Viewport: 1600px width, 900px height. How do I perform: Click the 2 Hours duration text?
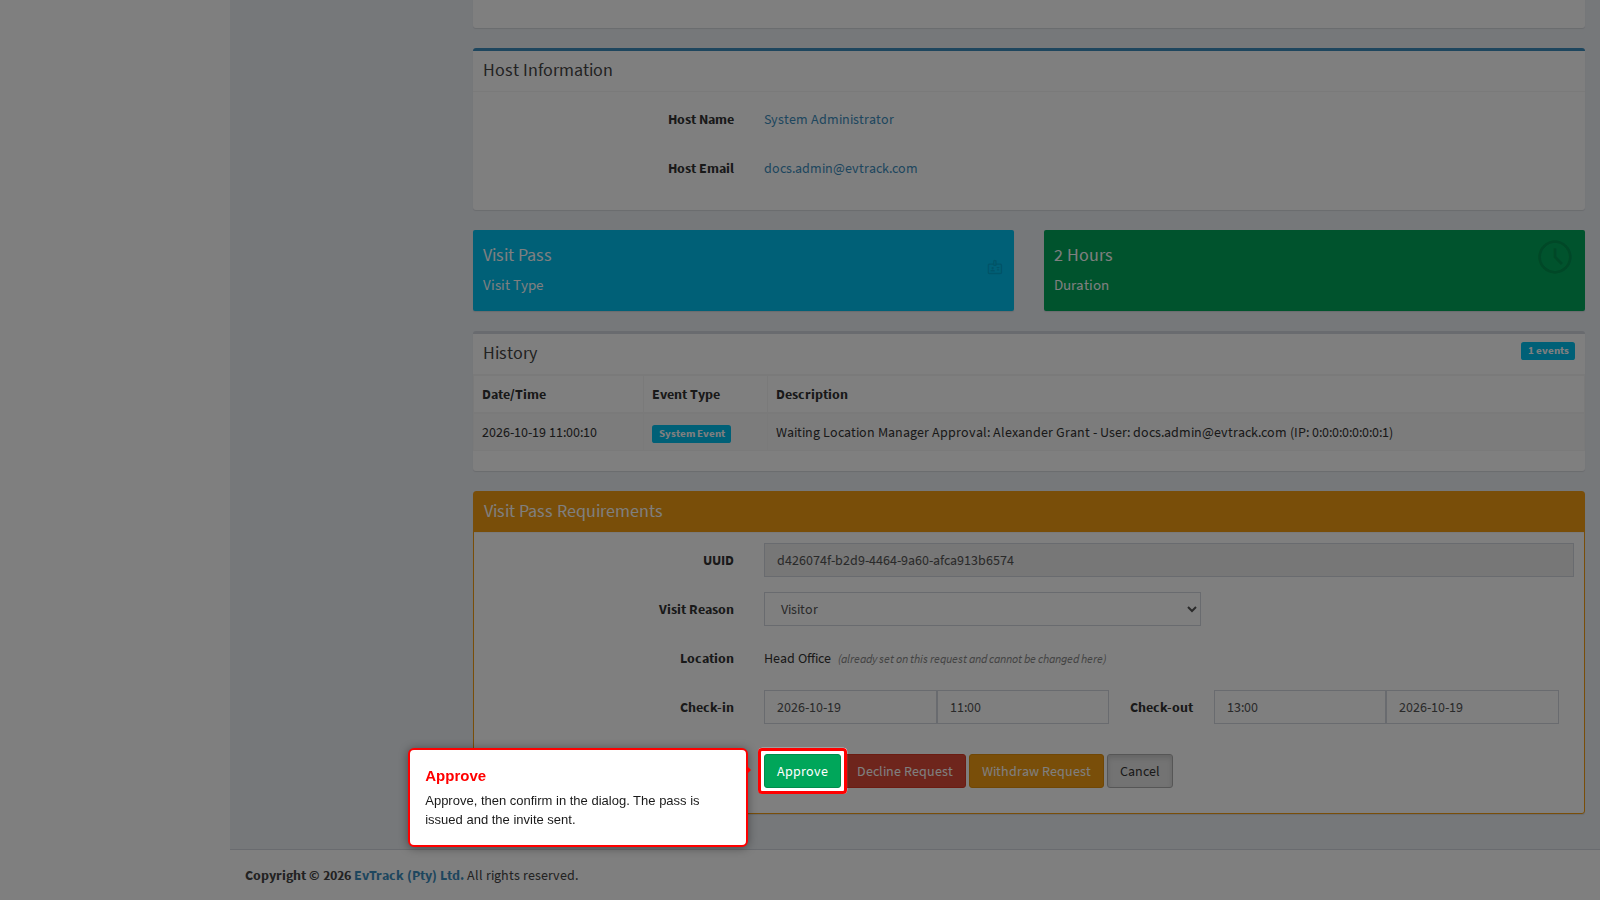click(1083, 255)
